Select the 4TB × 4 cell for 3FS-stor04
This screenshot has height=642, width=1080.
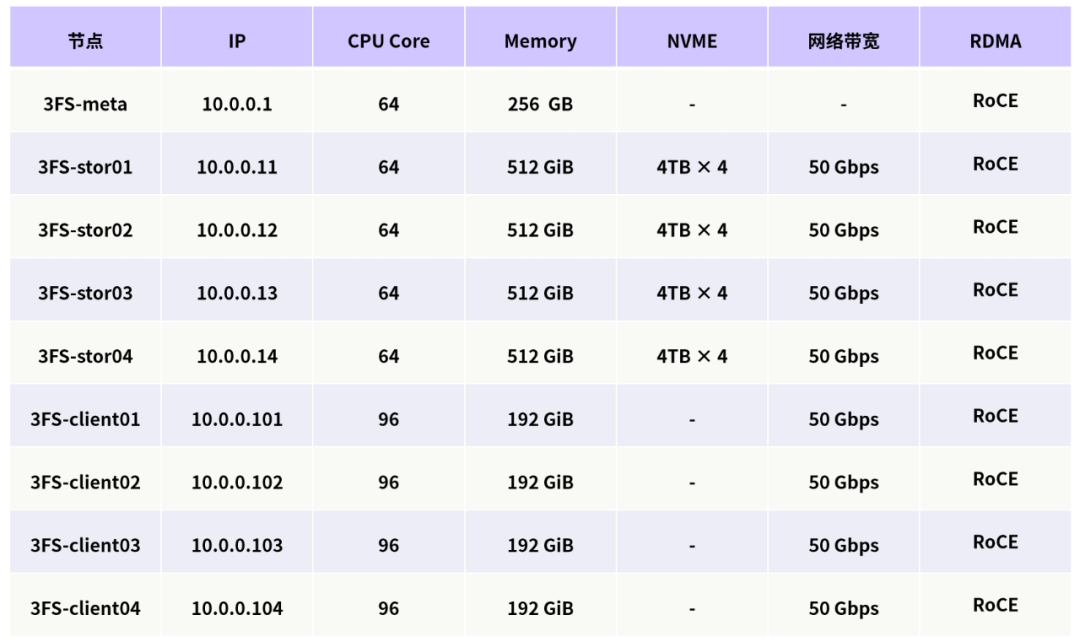click(692, 356)
